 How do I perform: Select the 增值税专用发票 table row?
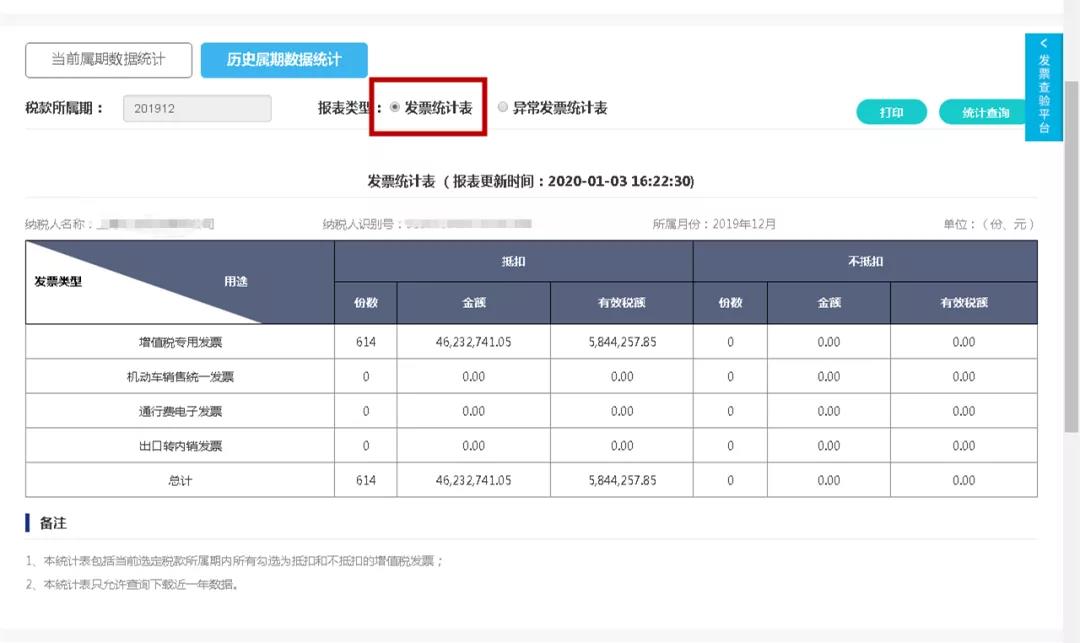180,341
